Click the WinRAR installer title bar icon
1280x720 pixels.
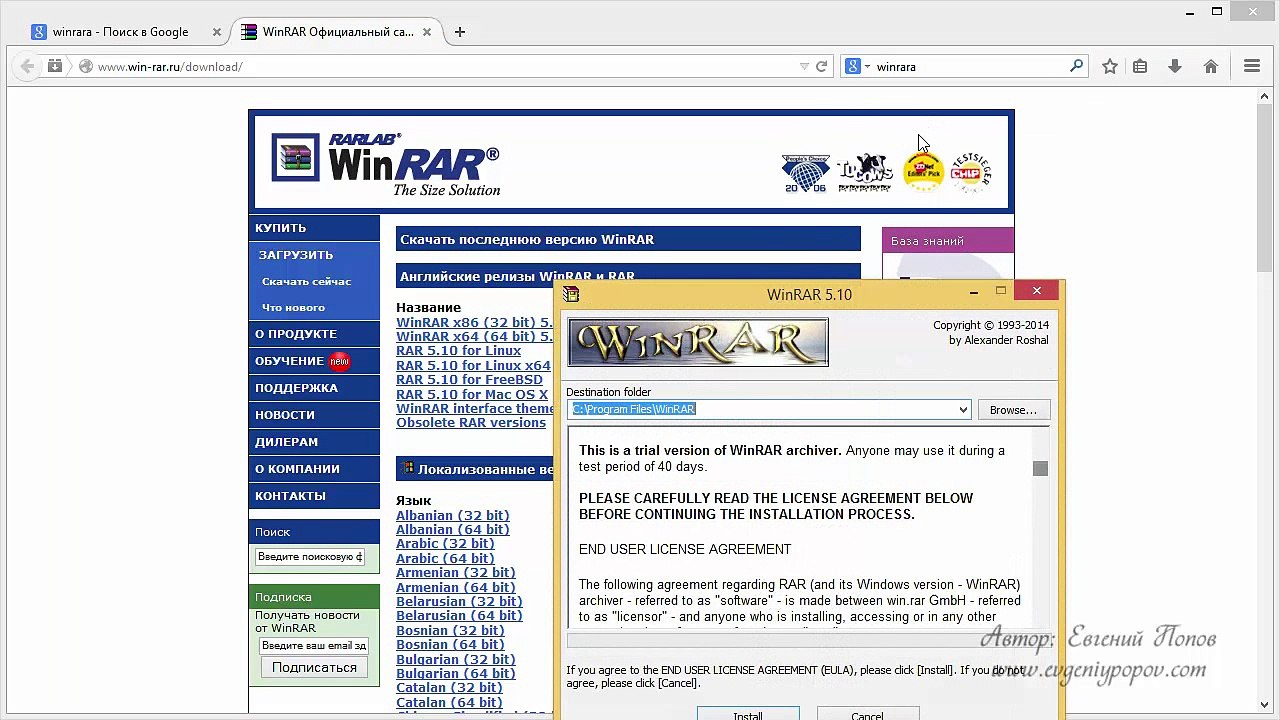click(571, 294)
